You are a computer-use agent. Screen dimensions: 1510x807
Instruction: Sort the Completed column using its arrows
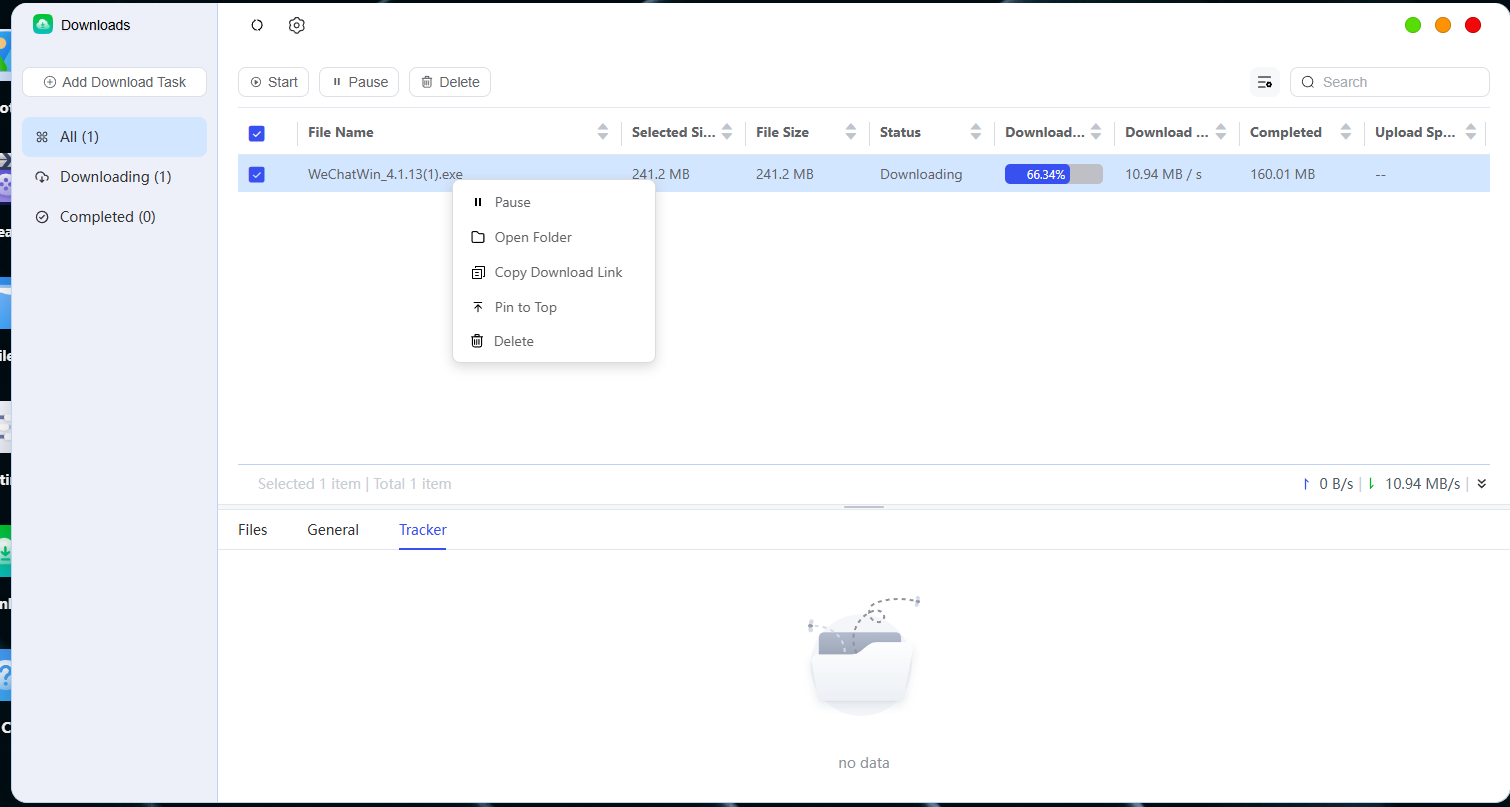coord(1346,132)
